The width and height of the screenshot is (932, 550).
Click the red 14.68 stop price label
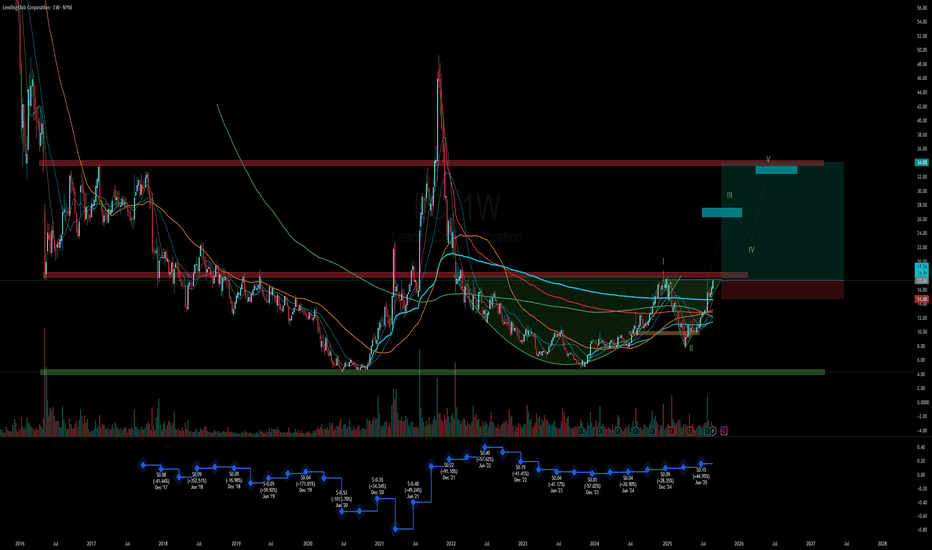click(922, 299)
